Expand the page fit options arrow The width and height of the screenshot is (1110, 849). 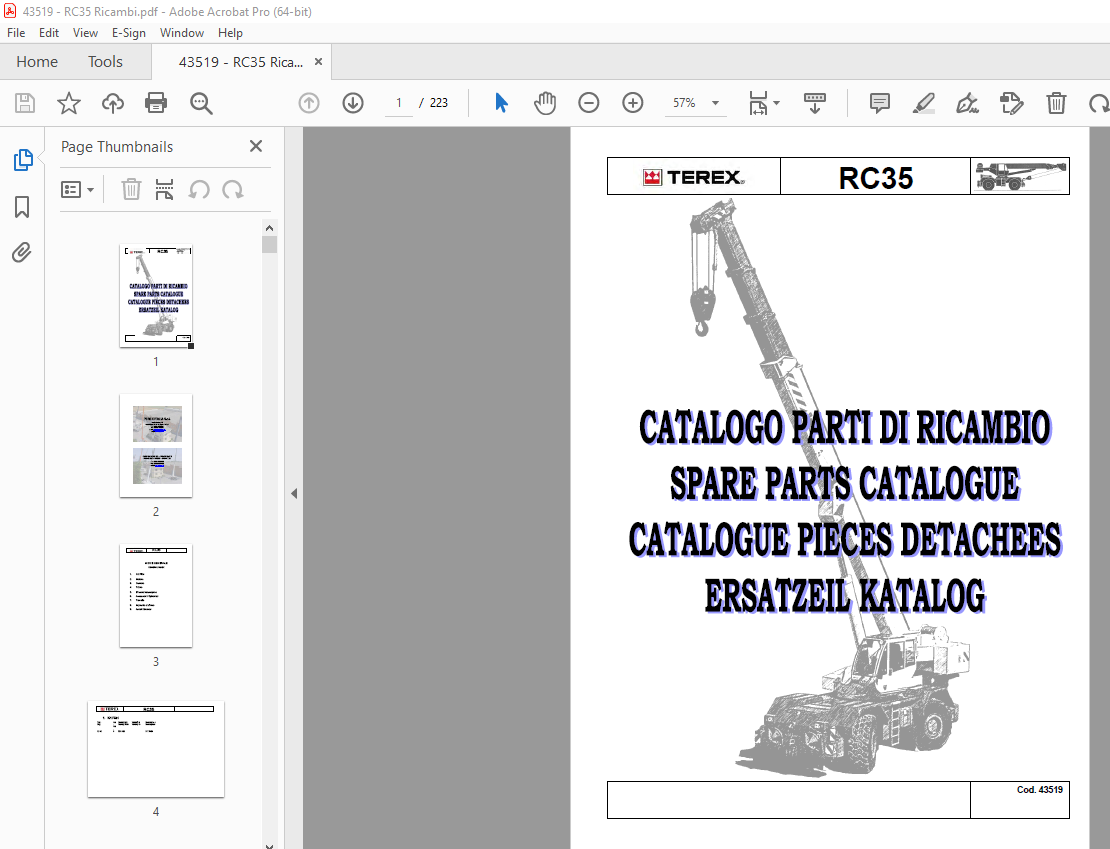[x=777, y=103]
